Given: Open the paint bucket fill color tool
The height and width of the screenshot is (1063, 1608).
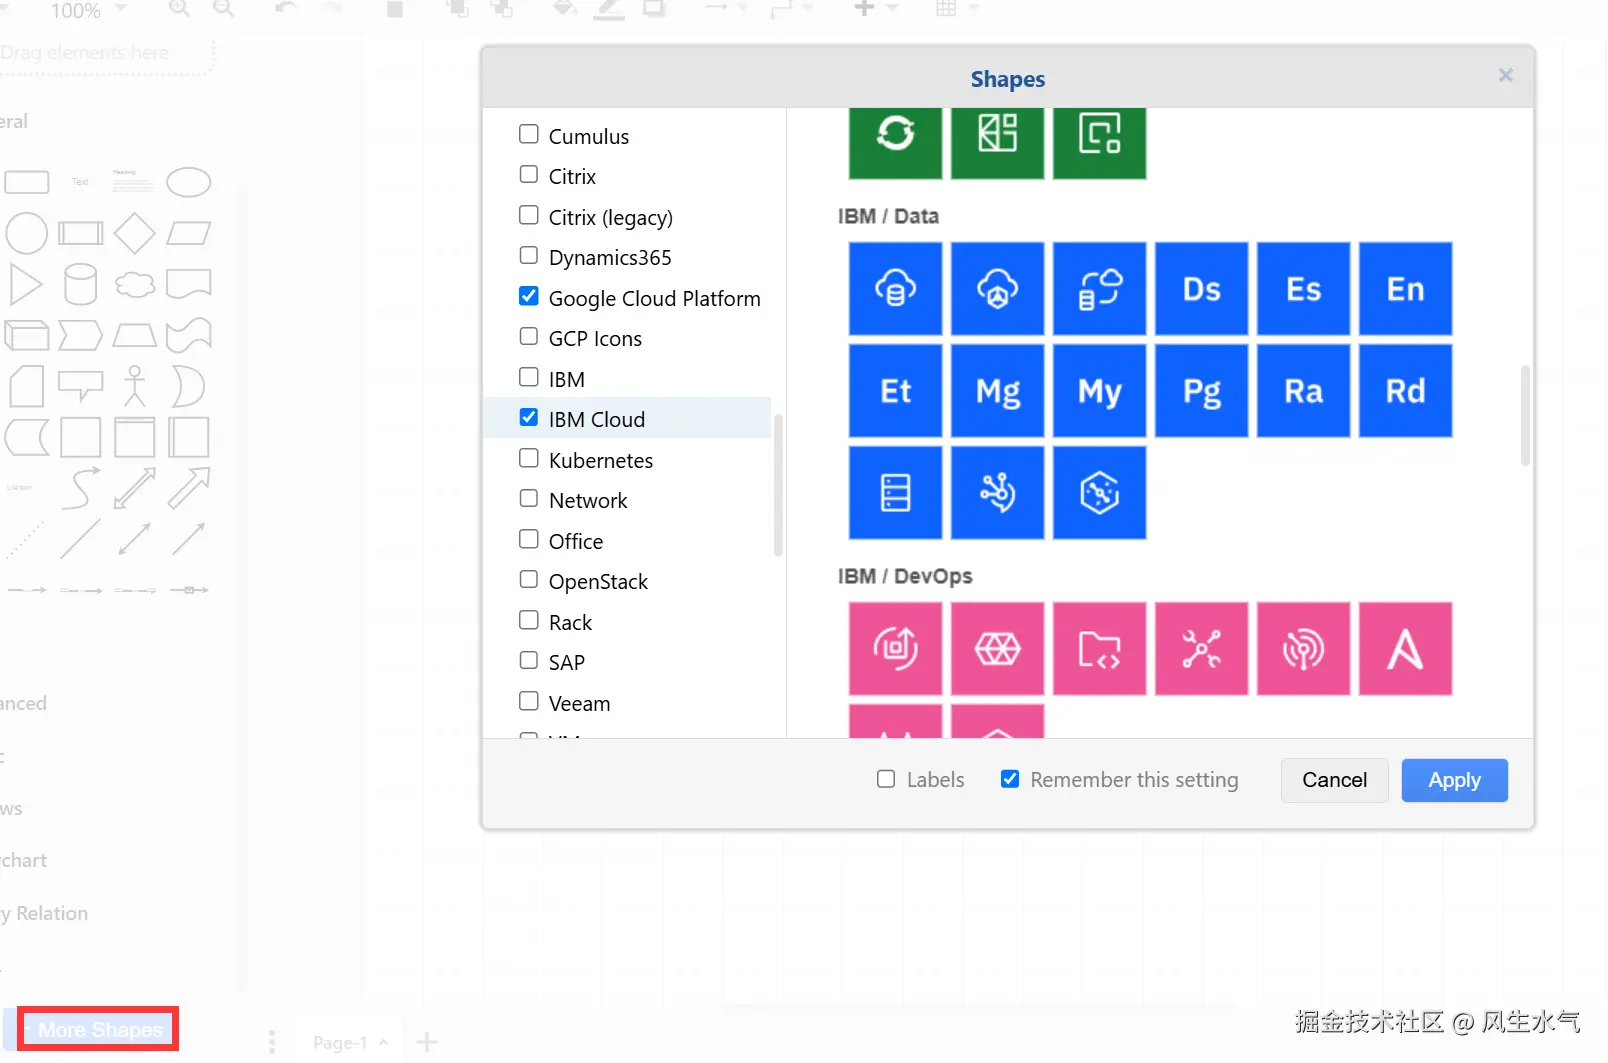Looking at the screenshot, I should (564, 9).
